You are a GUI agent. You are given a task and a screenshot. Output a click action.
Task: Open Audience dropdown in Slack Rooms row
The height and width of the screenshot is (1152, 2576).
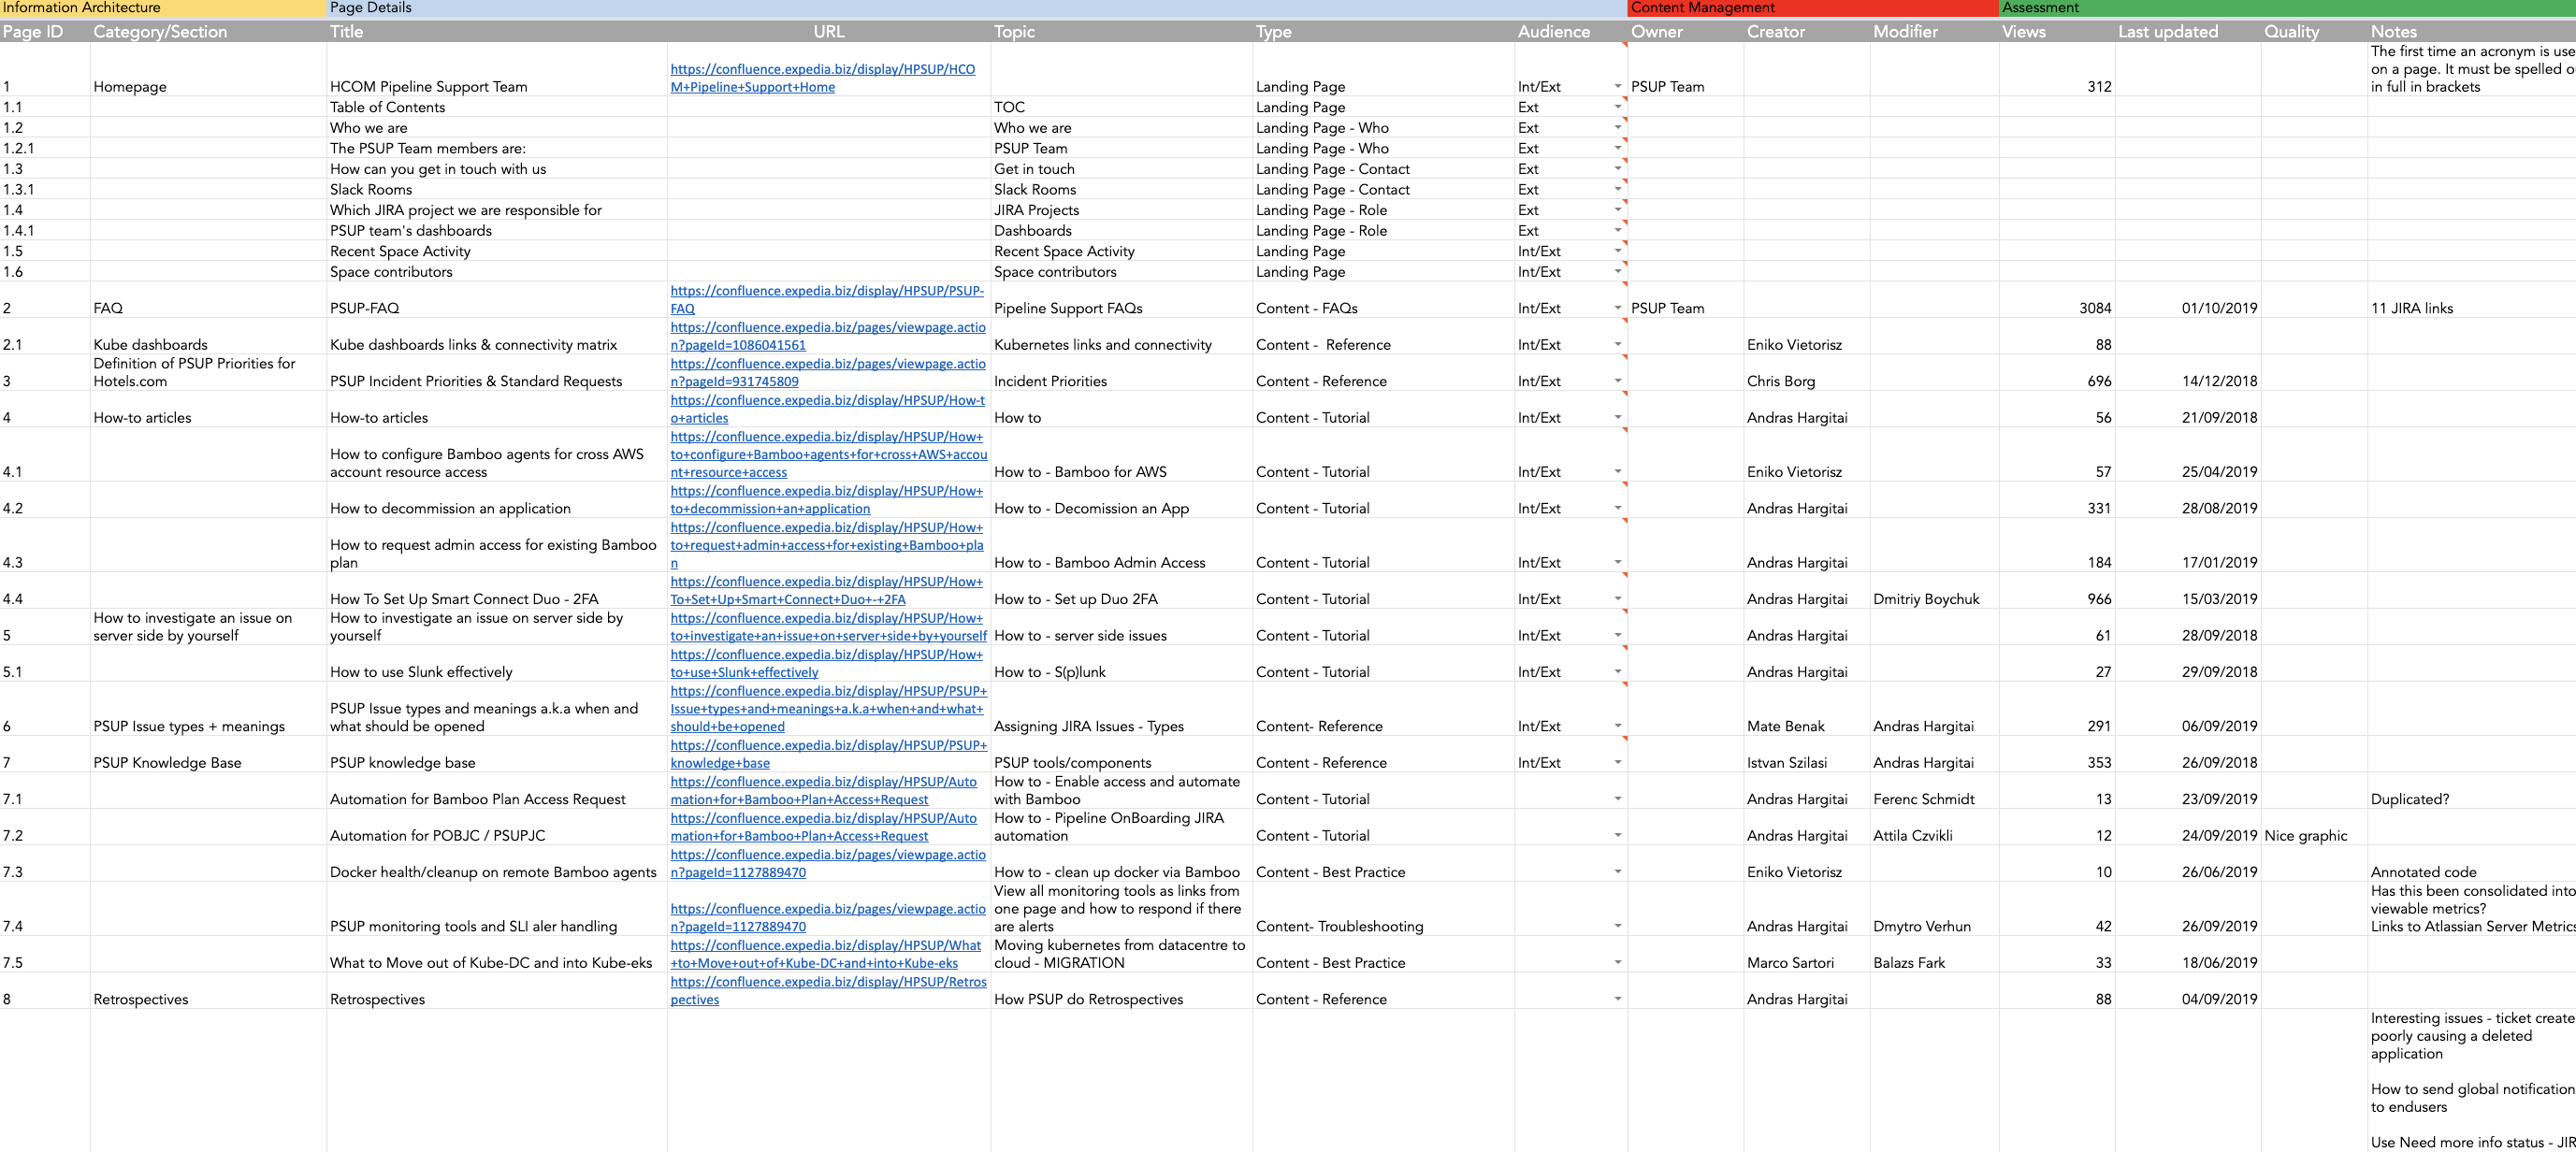(x=1617, y=189)
